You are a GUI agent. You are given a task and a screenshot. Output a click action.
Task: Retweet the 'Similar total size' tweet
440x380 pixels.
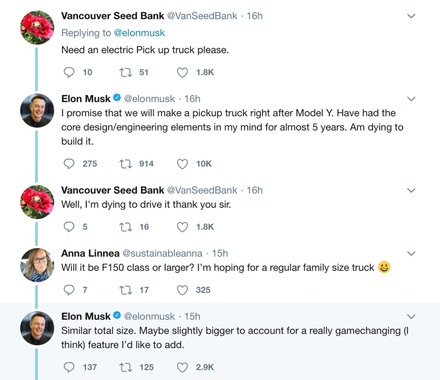(126, 367)
